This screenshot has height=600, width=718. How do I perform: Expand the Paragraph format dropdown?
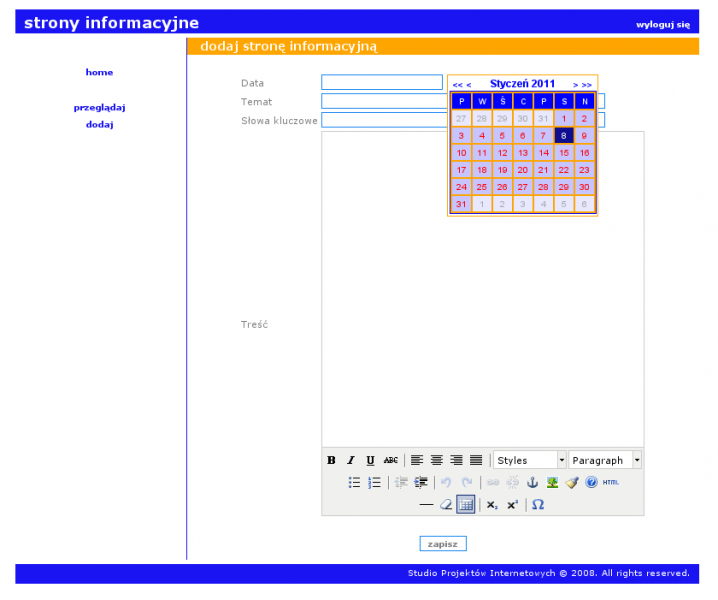coord(606,460)
